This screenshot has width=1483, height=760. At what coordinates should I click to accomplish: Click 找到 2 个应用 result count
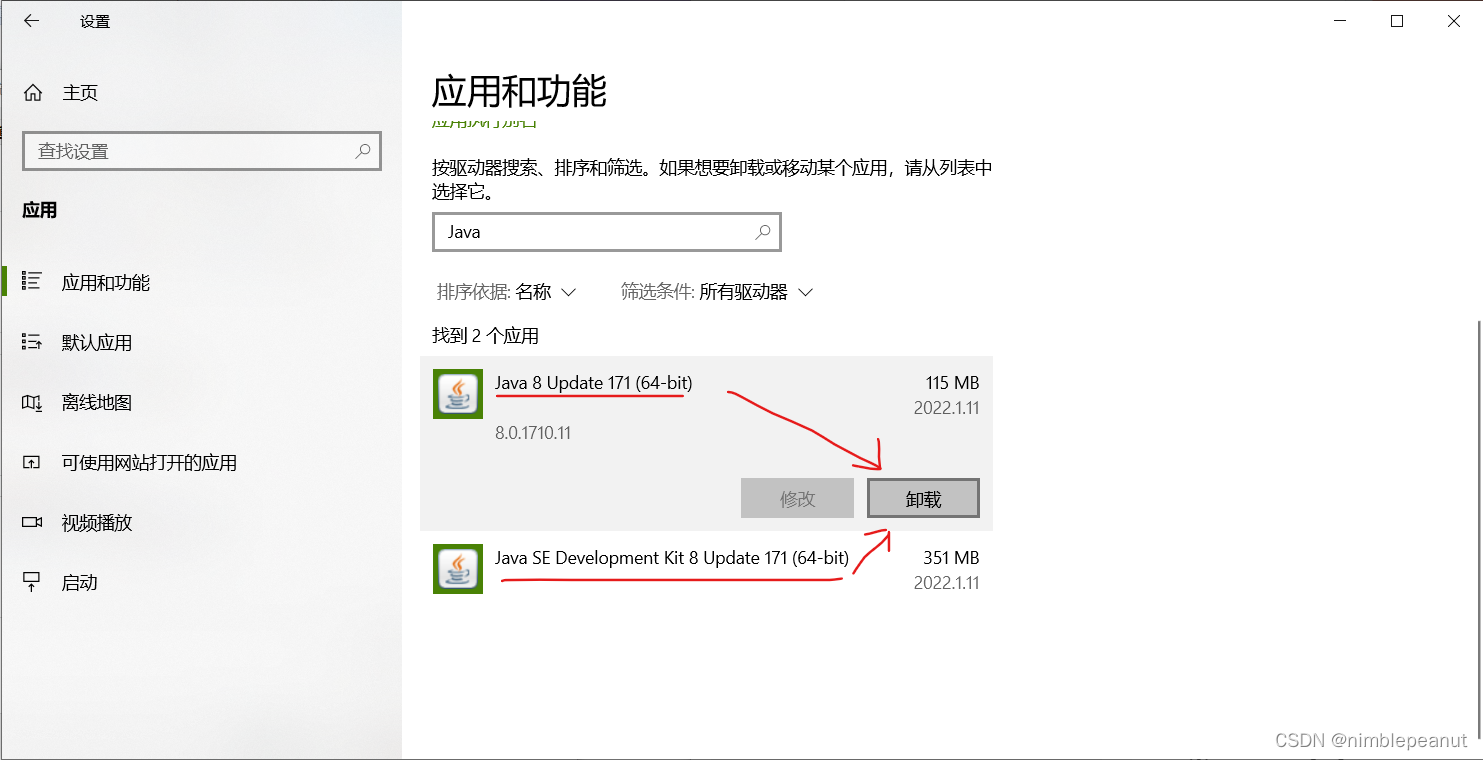click(485, 336)
